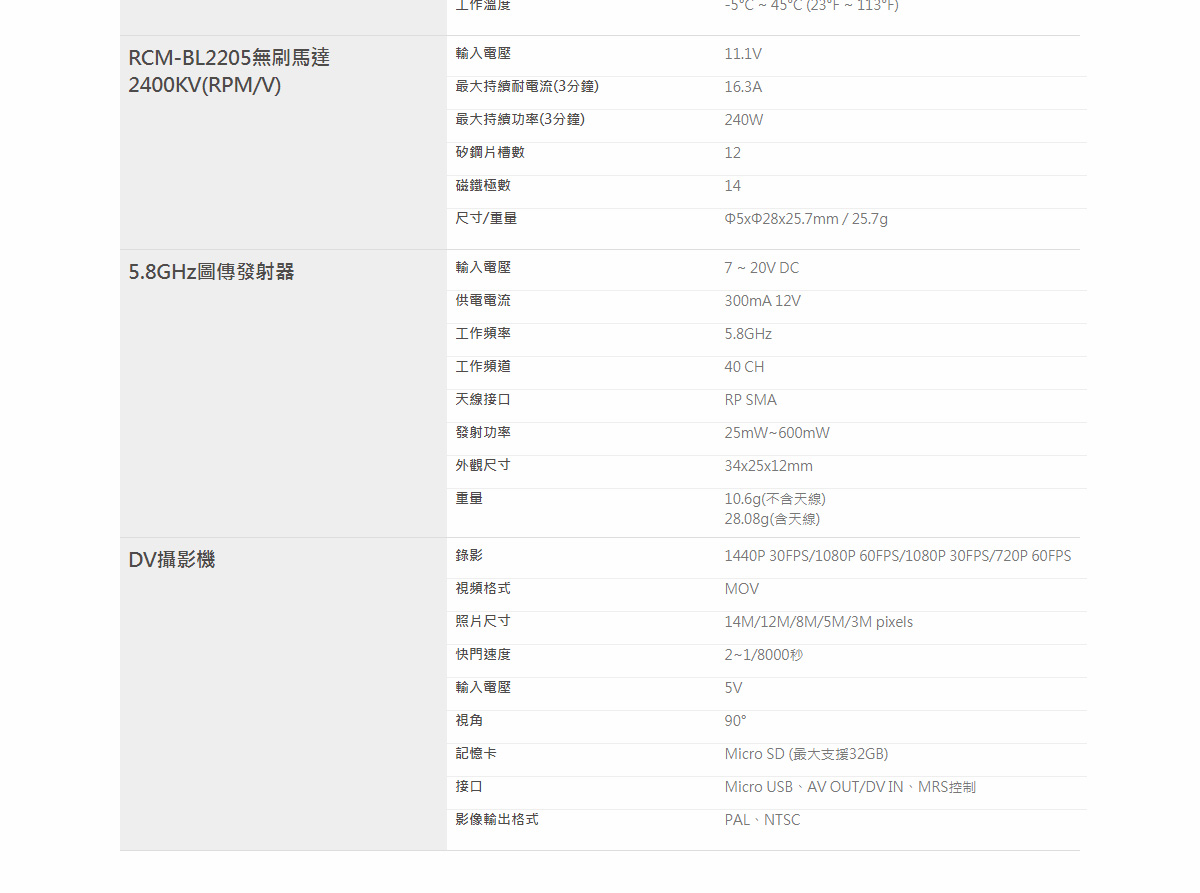This screenshot has width=1200, height=893.
Task: Click the Φ5xΦ28x25.7mm / 25.7g value
Action: (805, 219)
